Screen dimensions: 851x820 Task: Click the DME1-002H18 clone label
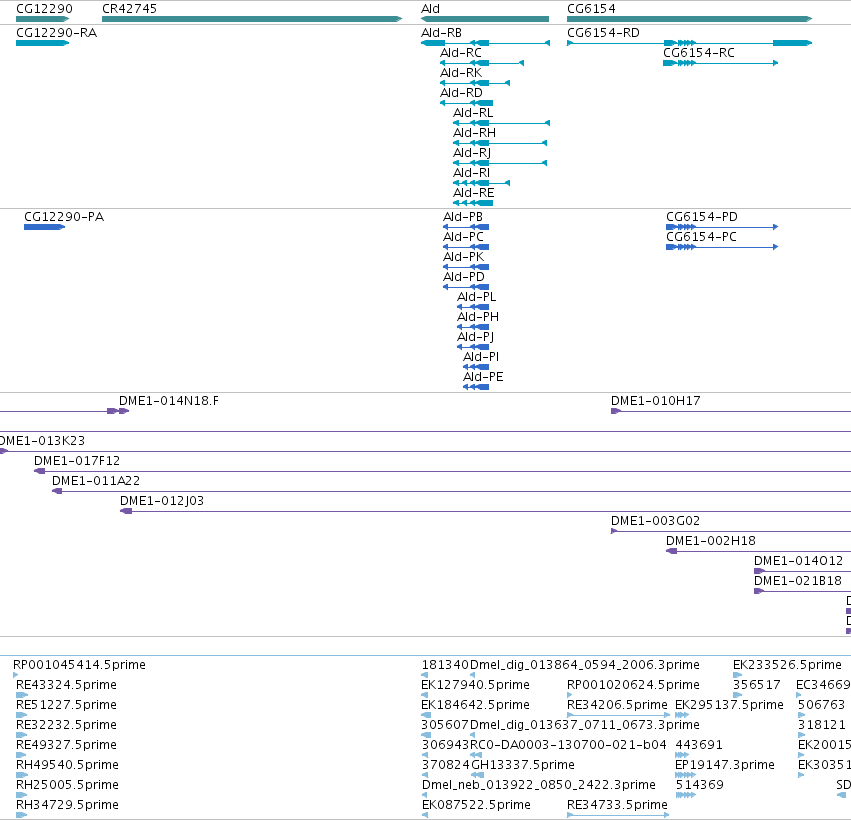click(710, 541)
